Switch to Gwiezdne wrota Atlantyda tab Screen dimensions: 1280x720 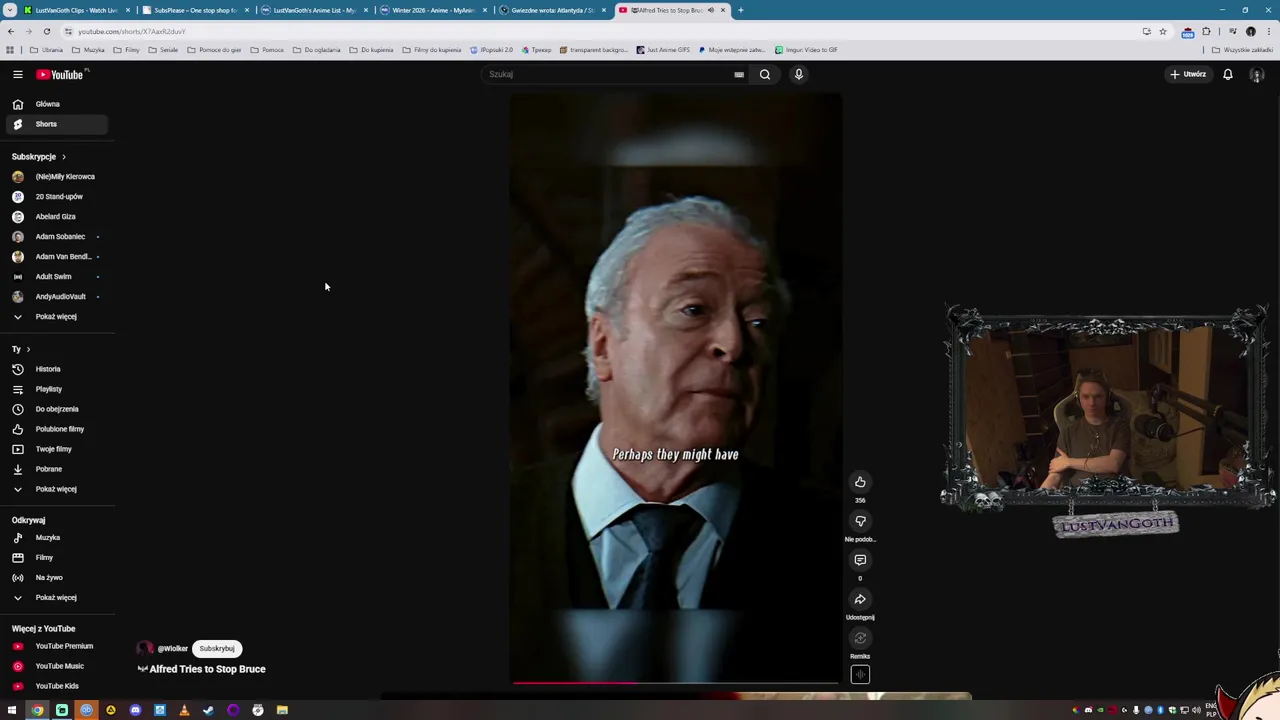coord(552,10)
